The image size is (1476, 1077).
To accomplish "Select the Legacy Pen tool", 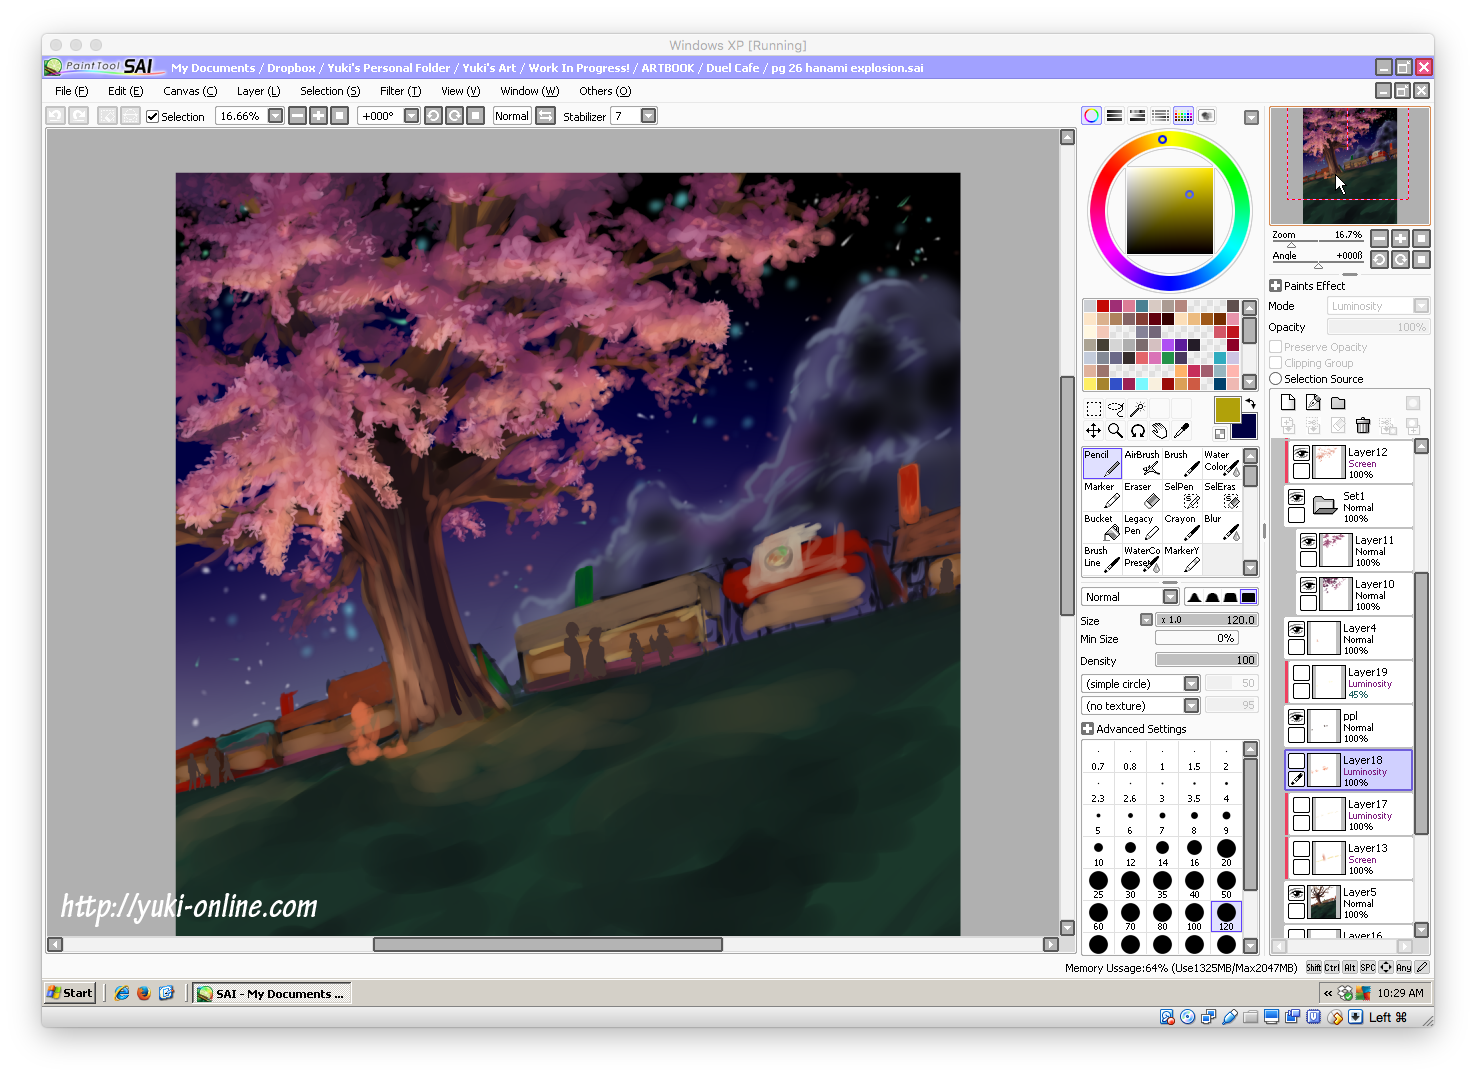I will coord(1142,527).
